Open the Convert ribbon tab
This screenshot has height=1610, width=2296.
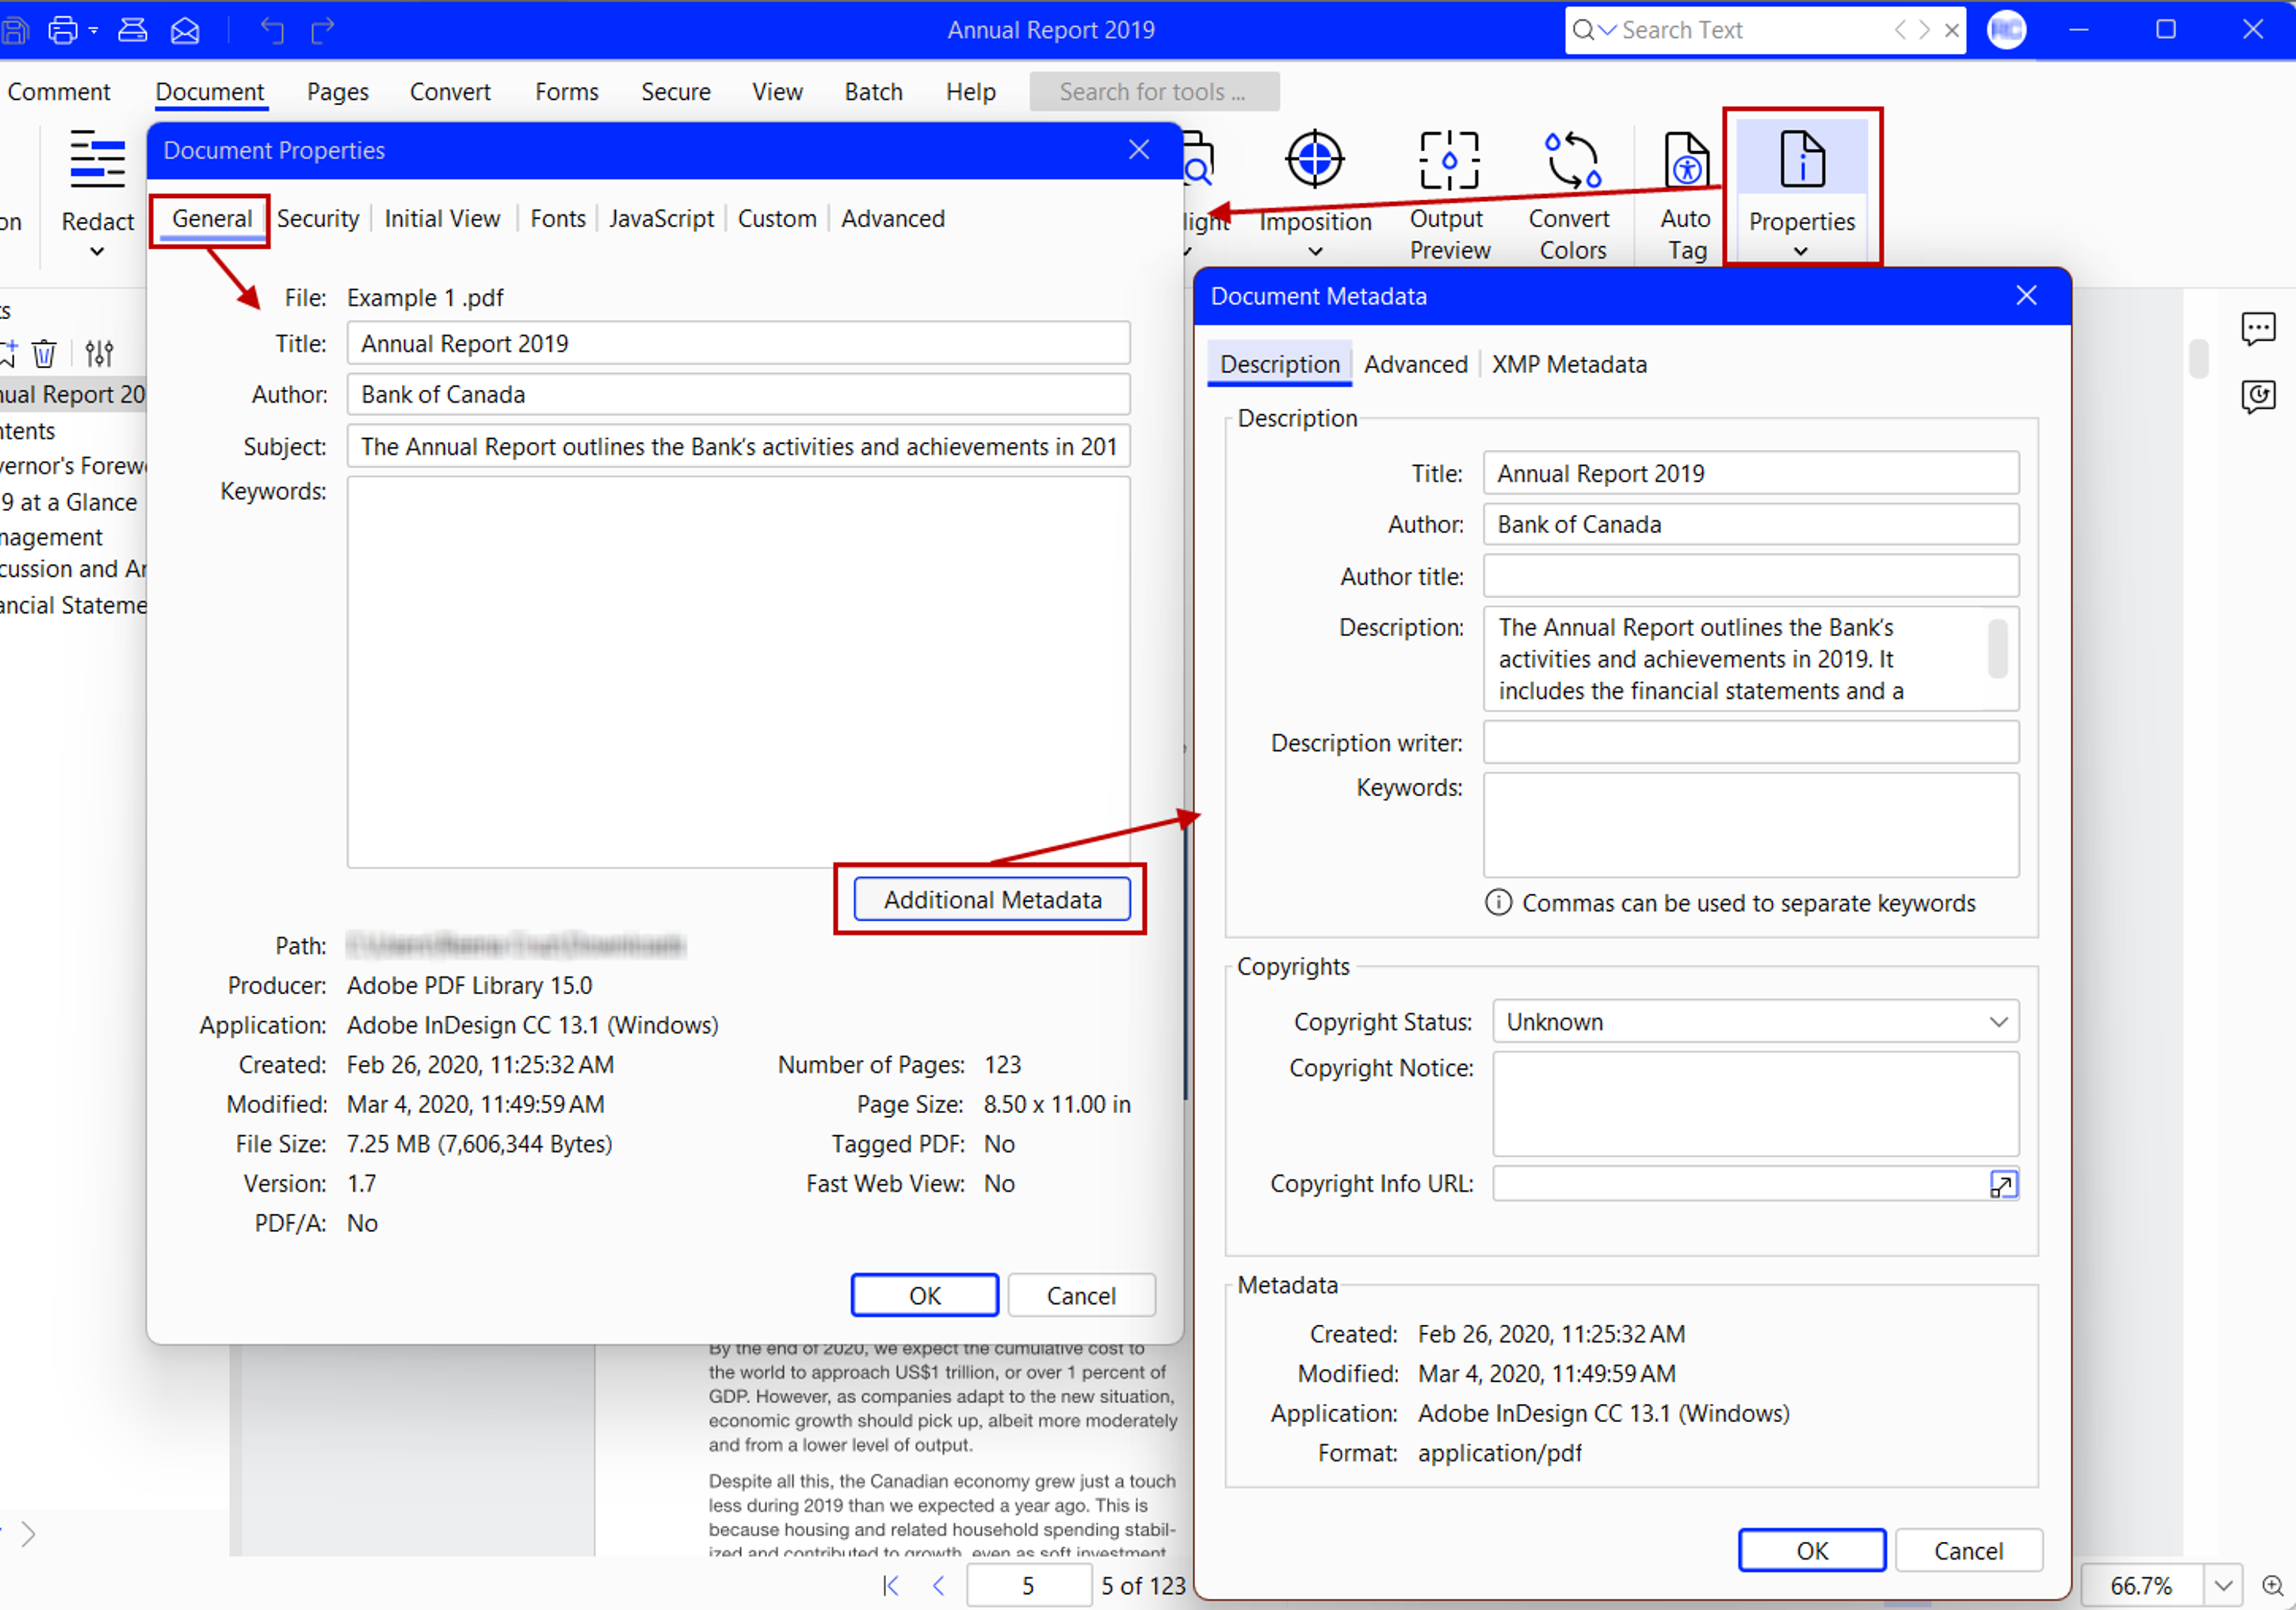[x=450, y=92]
